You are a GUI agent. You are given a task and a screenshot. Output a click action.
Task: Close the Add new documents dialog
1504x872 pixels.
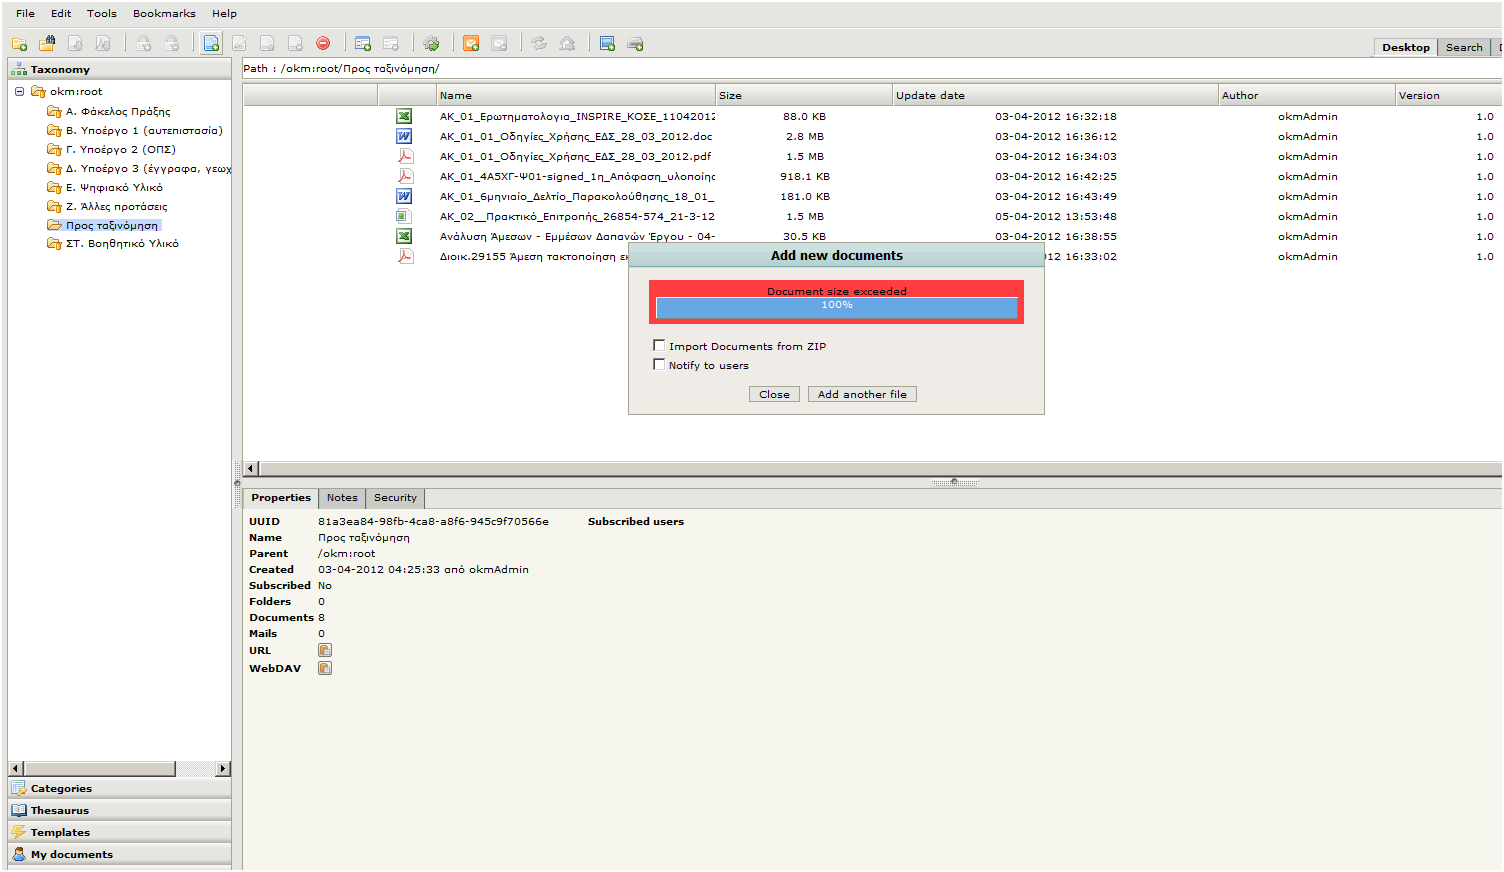point(774,395)
